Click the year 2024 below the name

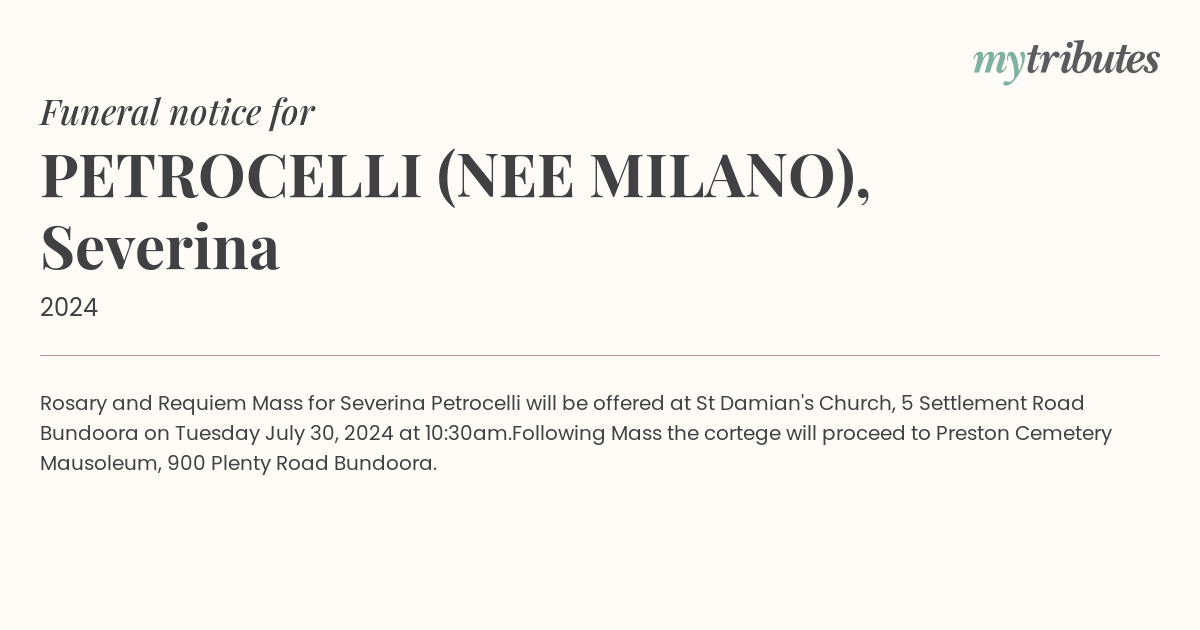coord(69,307)
